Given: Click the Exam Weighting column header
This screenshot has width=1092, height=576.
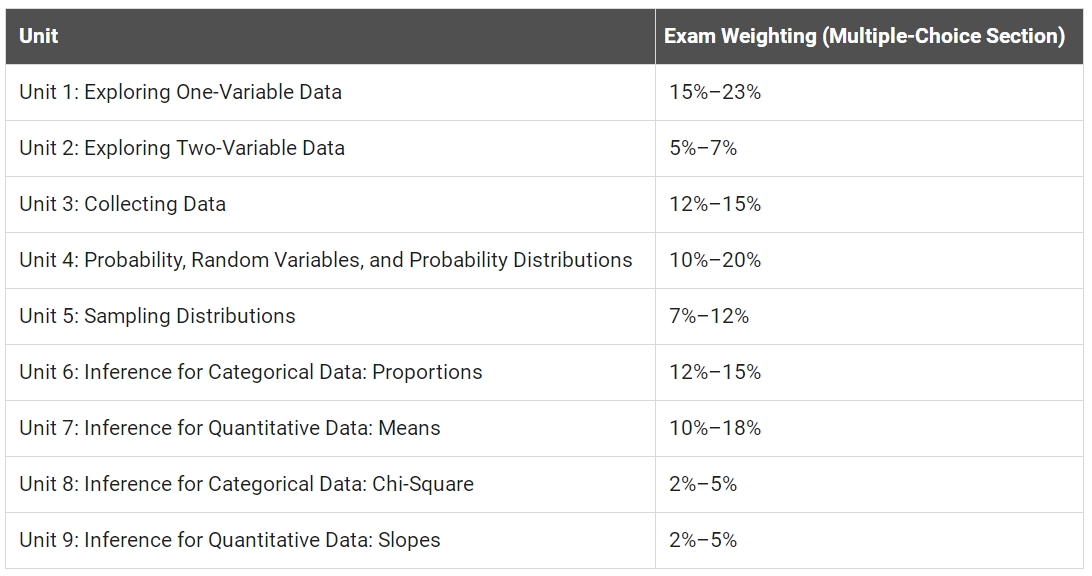Looking at the screenshot, I should coord(864,36).
